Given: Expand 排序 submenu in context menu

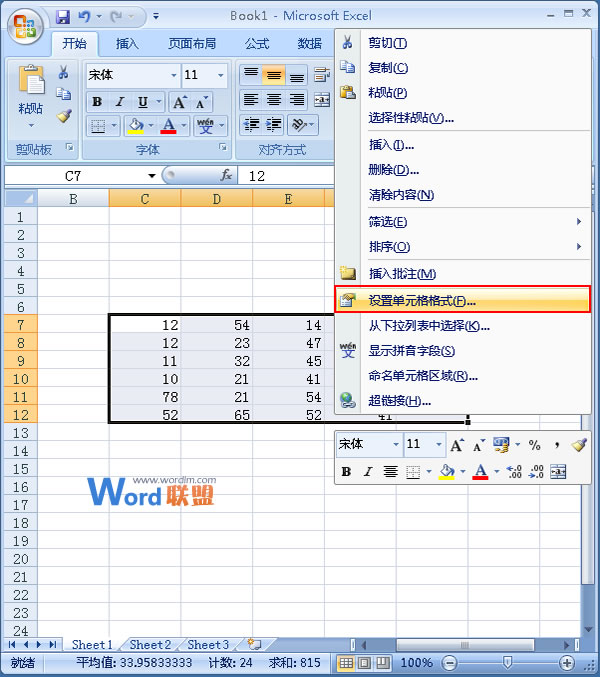Looking at the screenshot, I should point(579,247).
